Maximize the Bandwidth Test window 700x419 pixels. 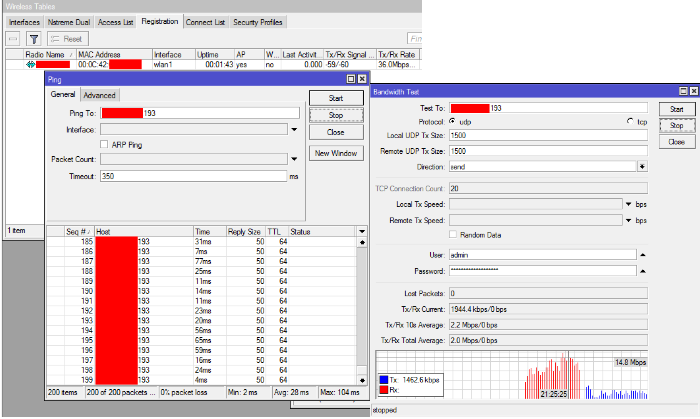[x=683, y=91]
